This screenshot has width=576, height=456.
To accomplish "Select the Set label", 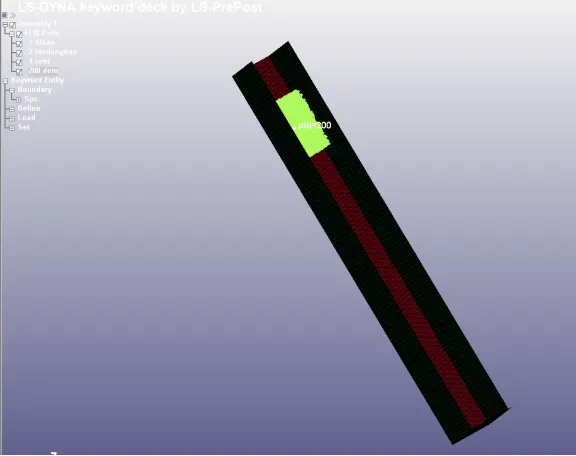I will pyautogui.click(x=24, y=127).
